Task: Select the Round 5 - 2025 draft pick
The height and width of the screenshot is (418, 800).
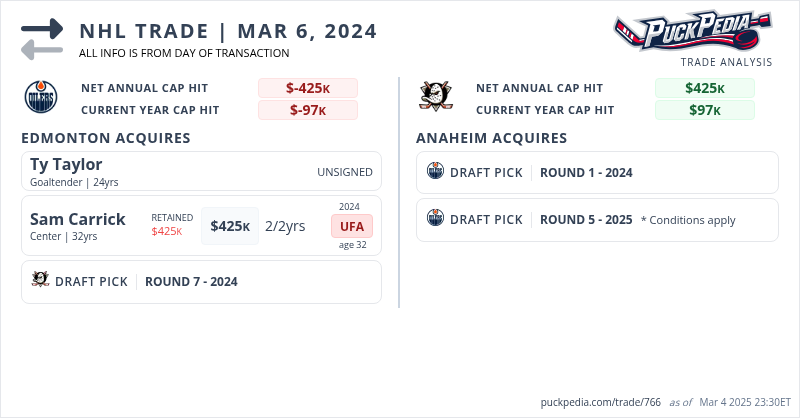Action: pyautogui.click(x=586, y=219)
